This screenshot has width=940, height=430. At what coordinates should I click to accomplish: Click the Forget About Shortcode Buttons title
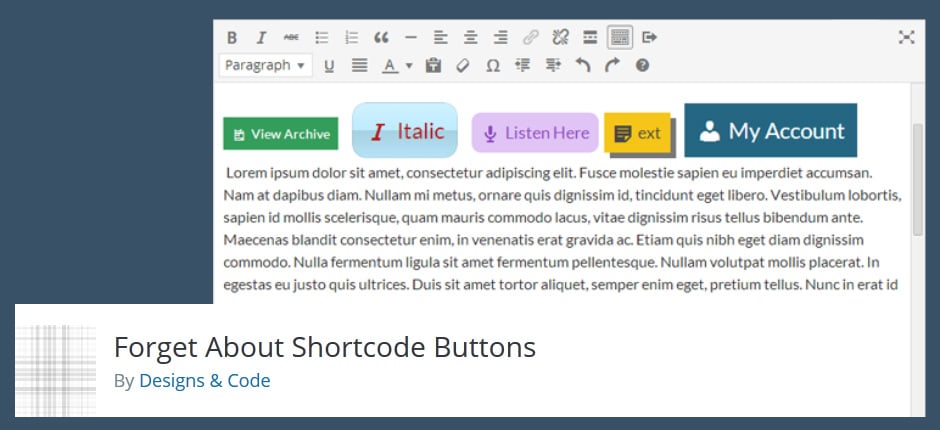[x=324, y=347]
